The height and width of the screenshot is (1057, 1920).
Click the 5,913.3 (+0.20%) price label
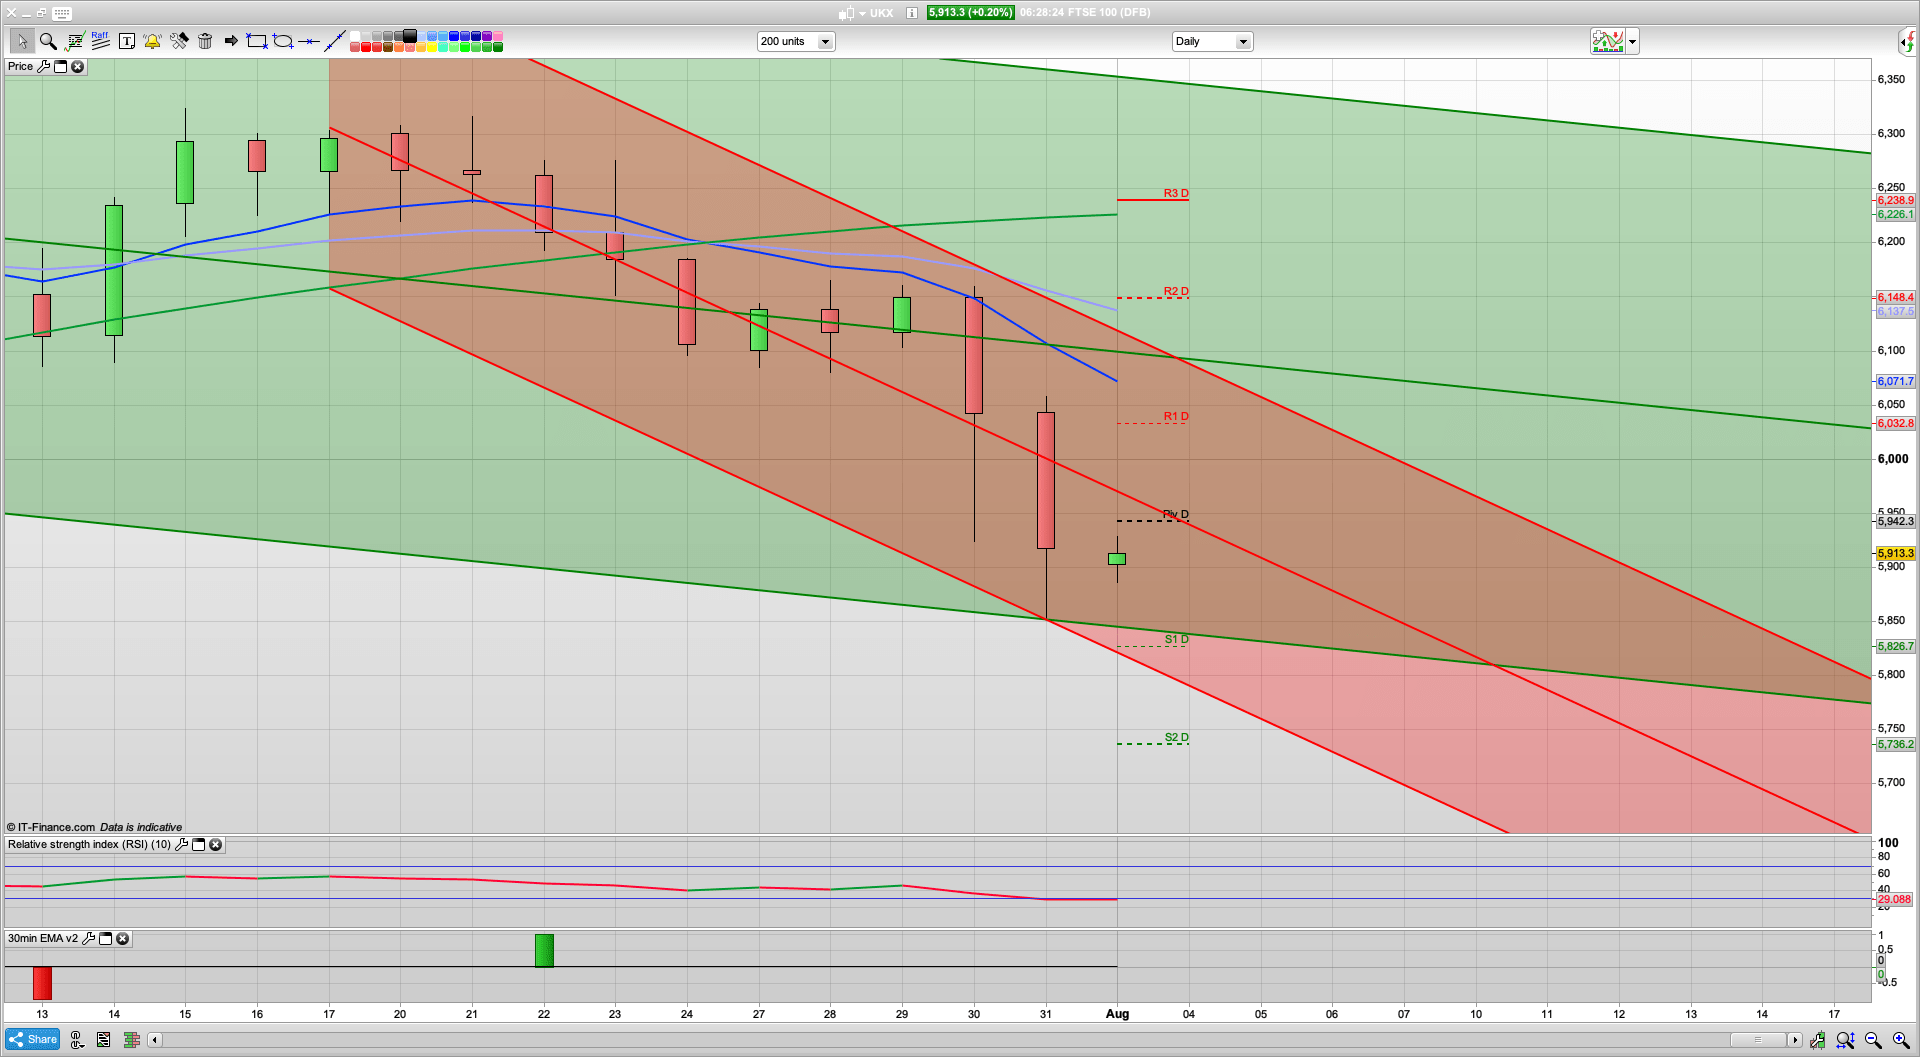click(970, 13)
